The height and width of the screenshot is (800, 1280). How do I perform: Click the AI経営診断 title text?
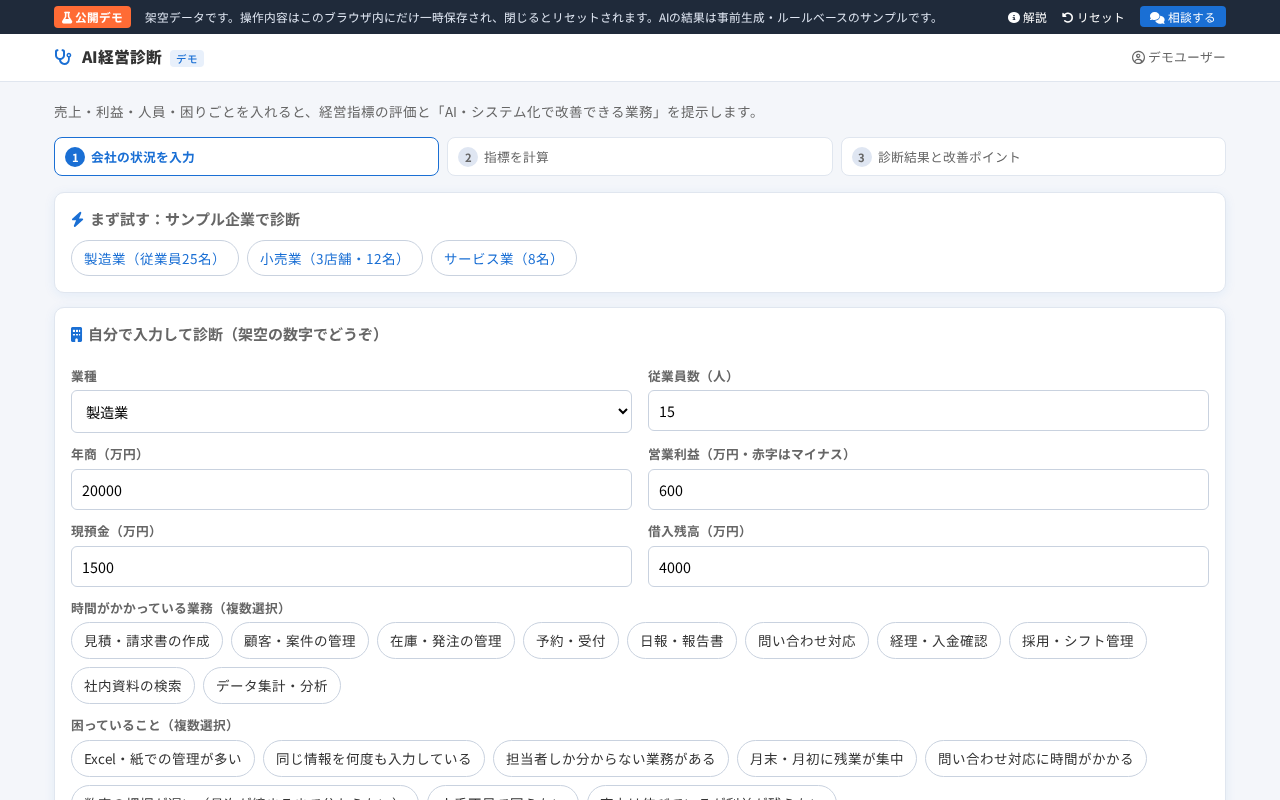click(122, 57)
